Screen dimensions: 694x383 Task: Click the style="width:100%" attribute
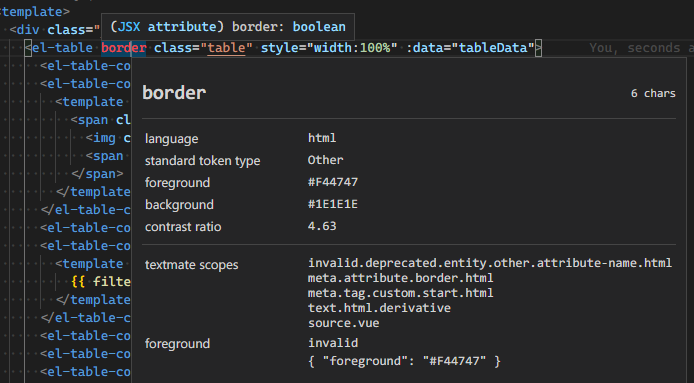coord(329,48)
